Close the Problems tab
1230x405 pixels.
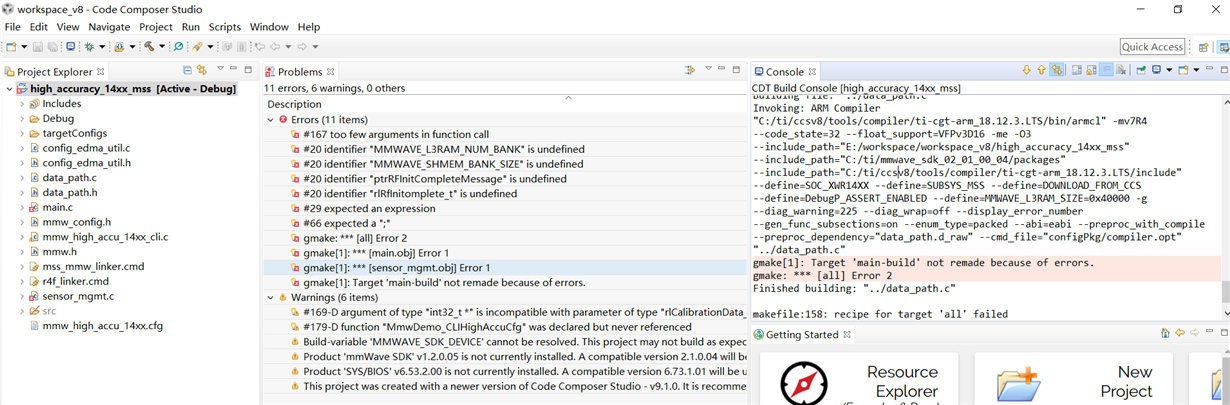click(331, 72)
